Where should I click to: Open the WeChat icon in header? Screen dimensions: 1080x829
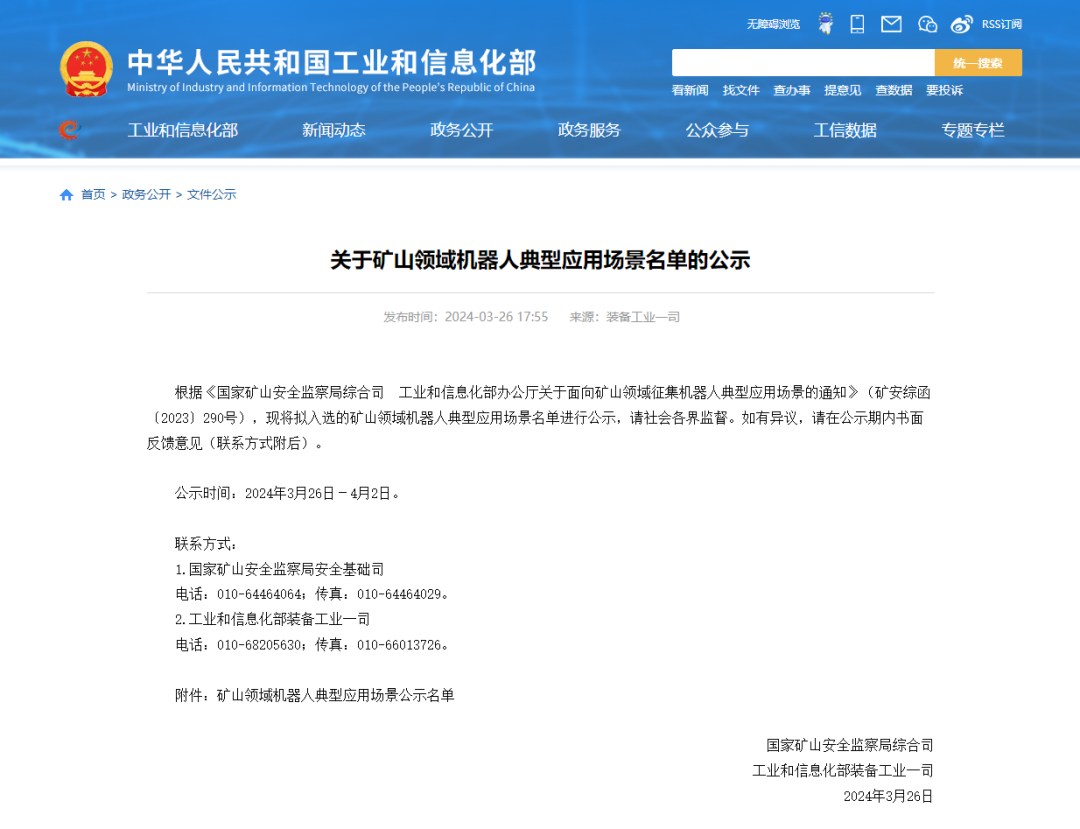click(927, 24)
